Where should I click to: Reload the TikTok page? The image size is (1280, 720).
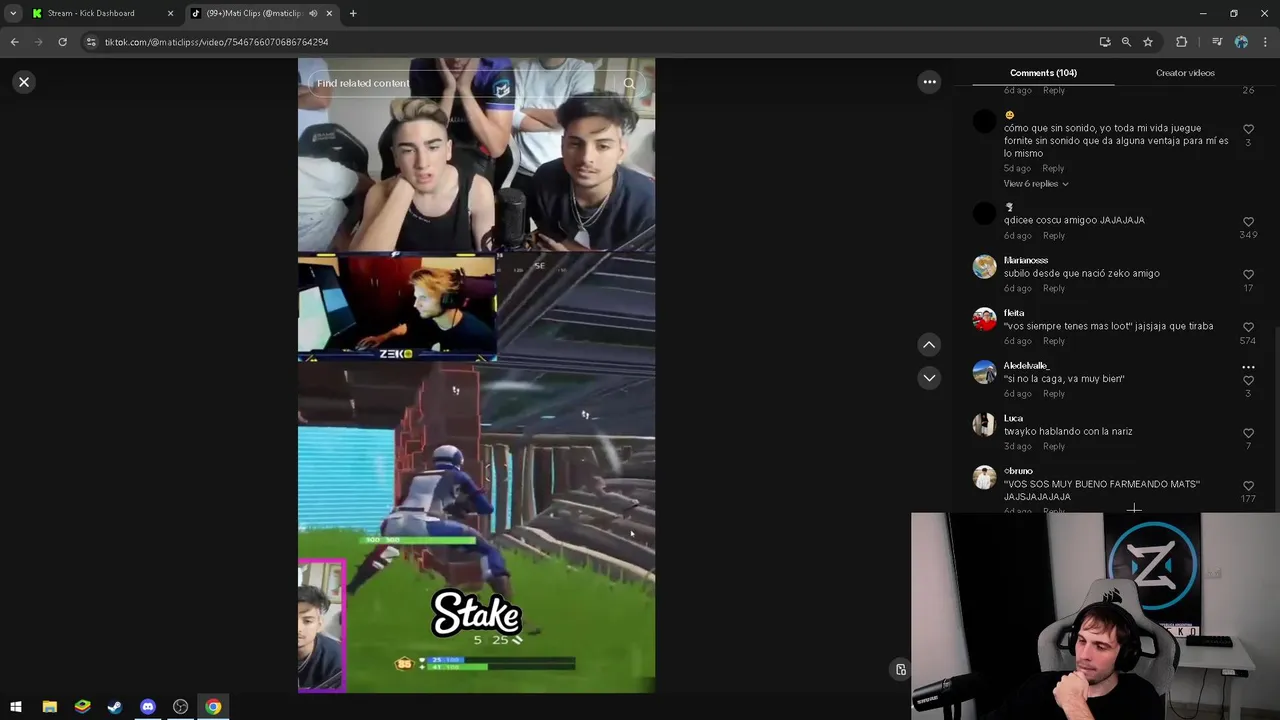(x=62, y=42)
